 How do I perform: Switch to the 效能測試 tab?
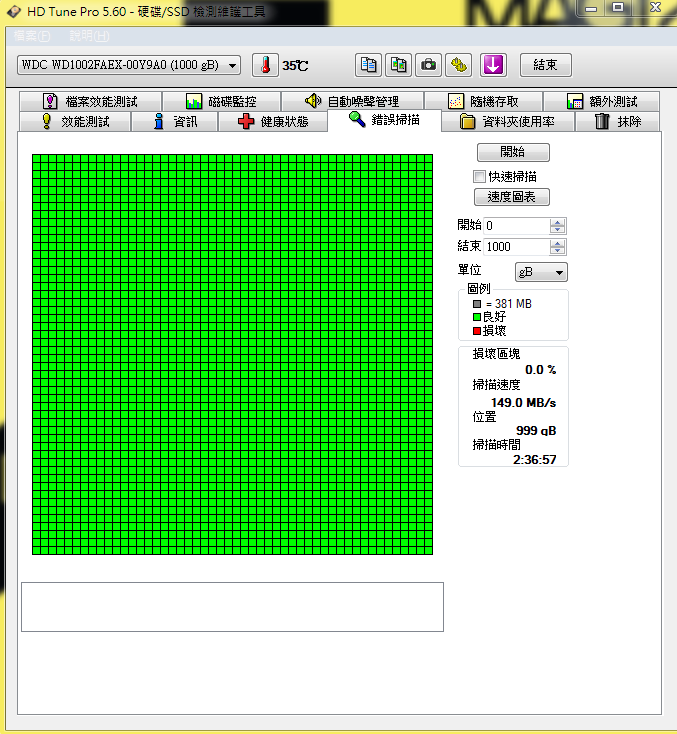tap(75, 122)
